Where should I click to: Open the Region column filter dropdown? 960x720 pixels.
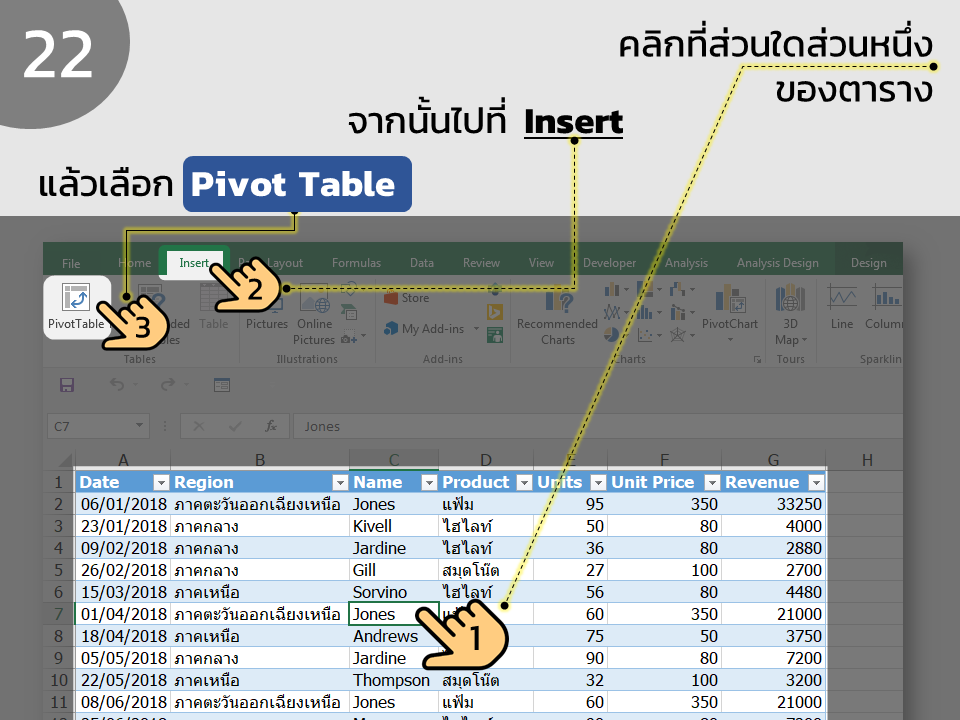coord(340,482)
